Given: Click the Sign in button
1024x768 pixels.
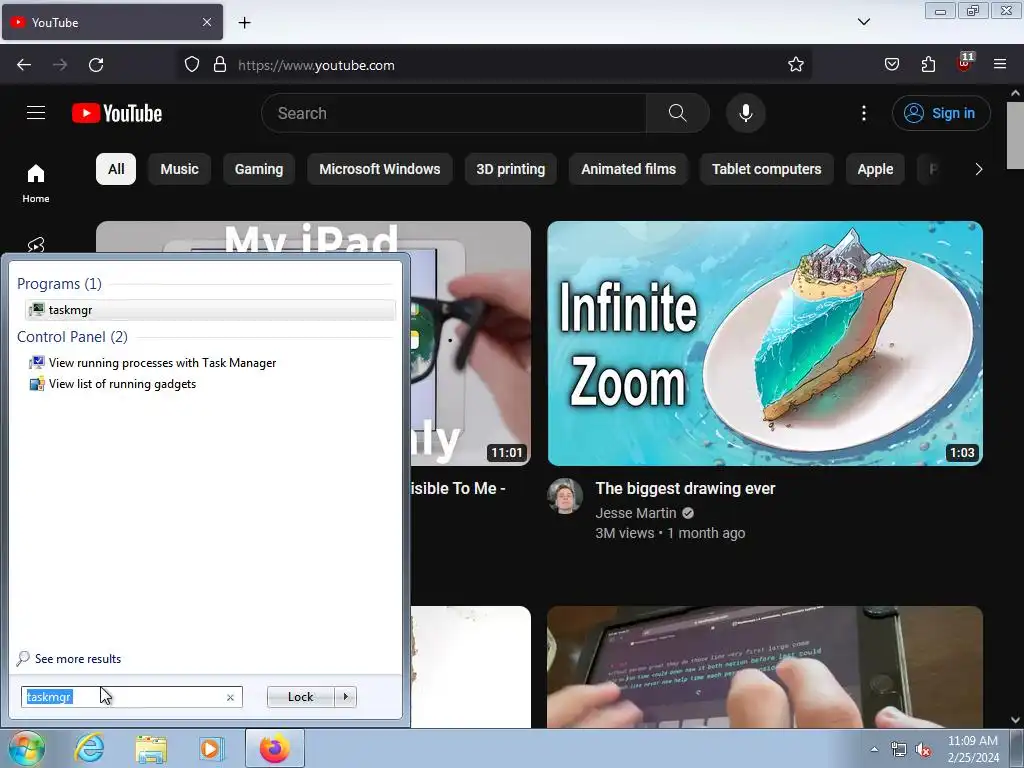Looking at the screenshot, I should tap(941, 113).
